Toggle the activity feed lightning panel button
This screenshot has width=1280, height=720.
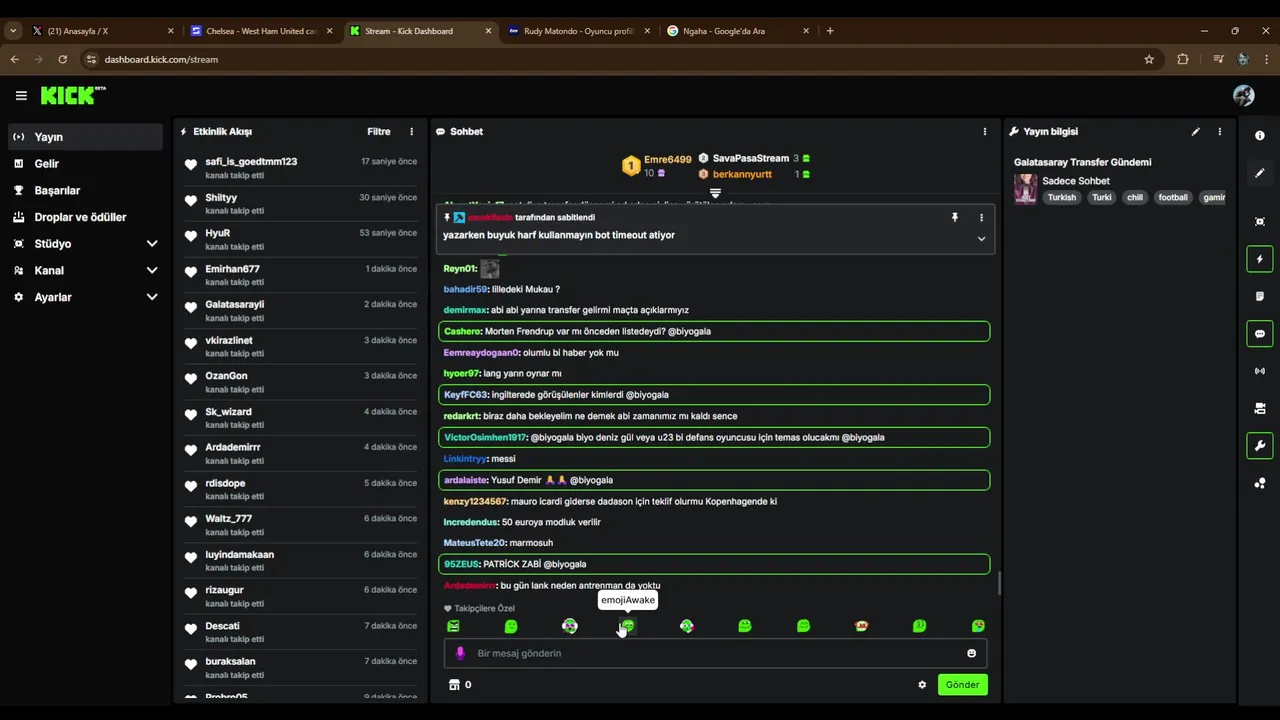(1260, 259)
